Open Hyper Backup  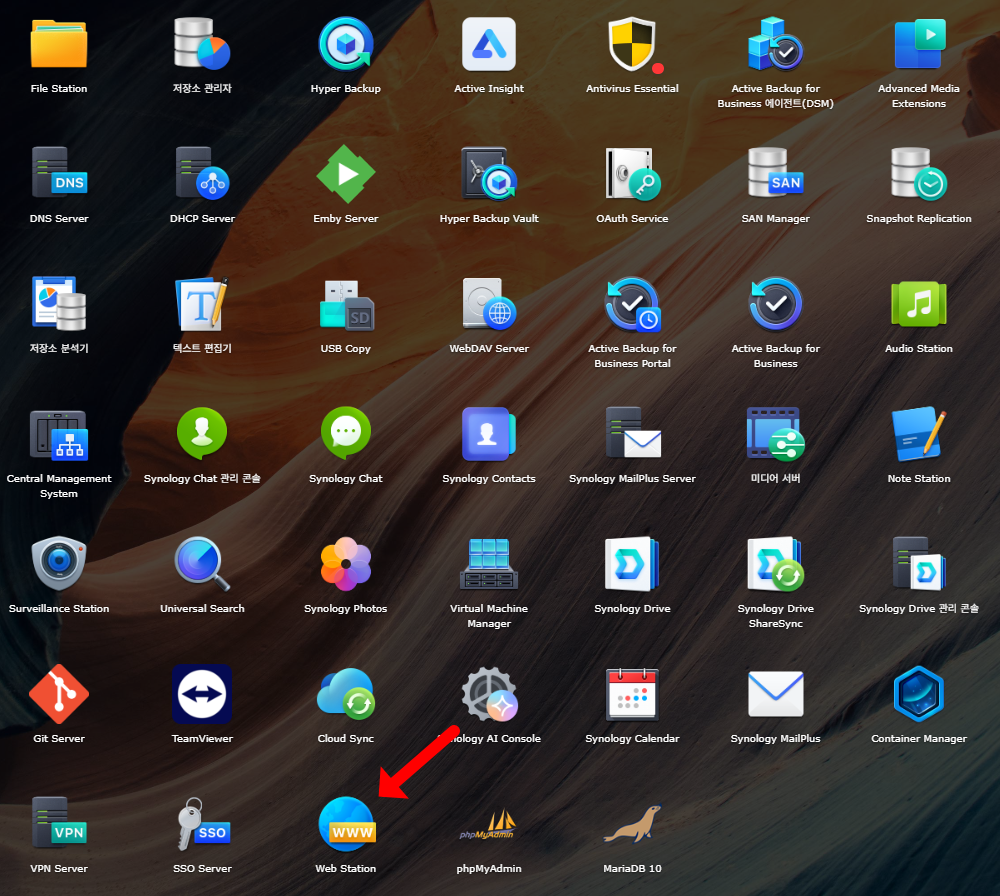pos(346,45)
